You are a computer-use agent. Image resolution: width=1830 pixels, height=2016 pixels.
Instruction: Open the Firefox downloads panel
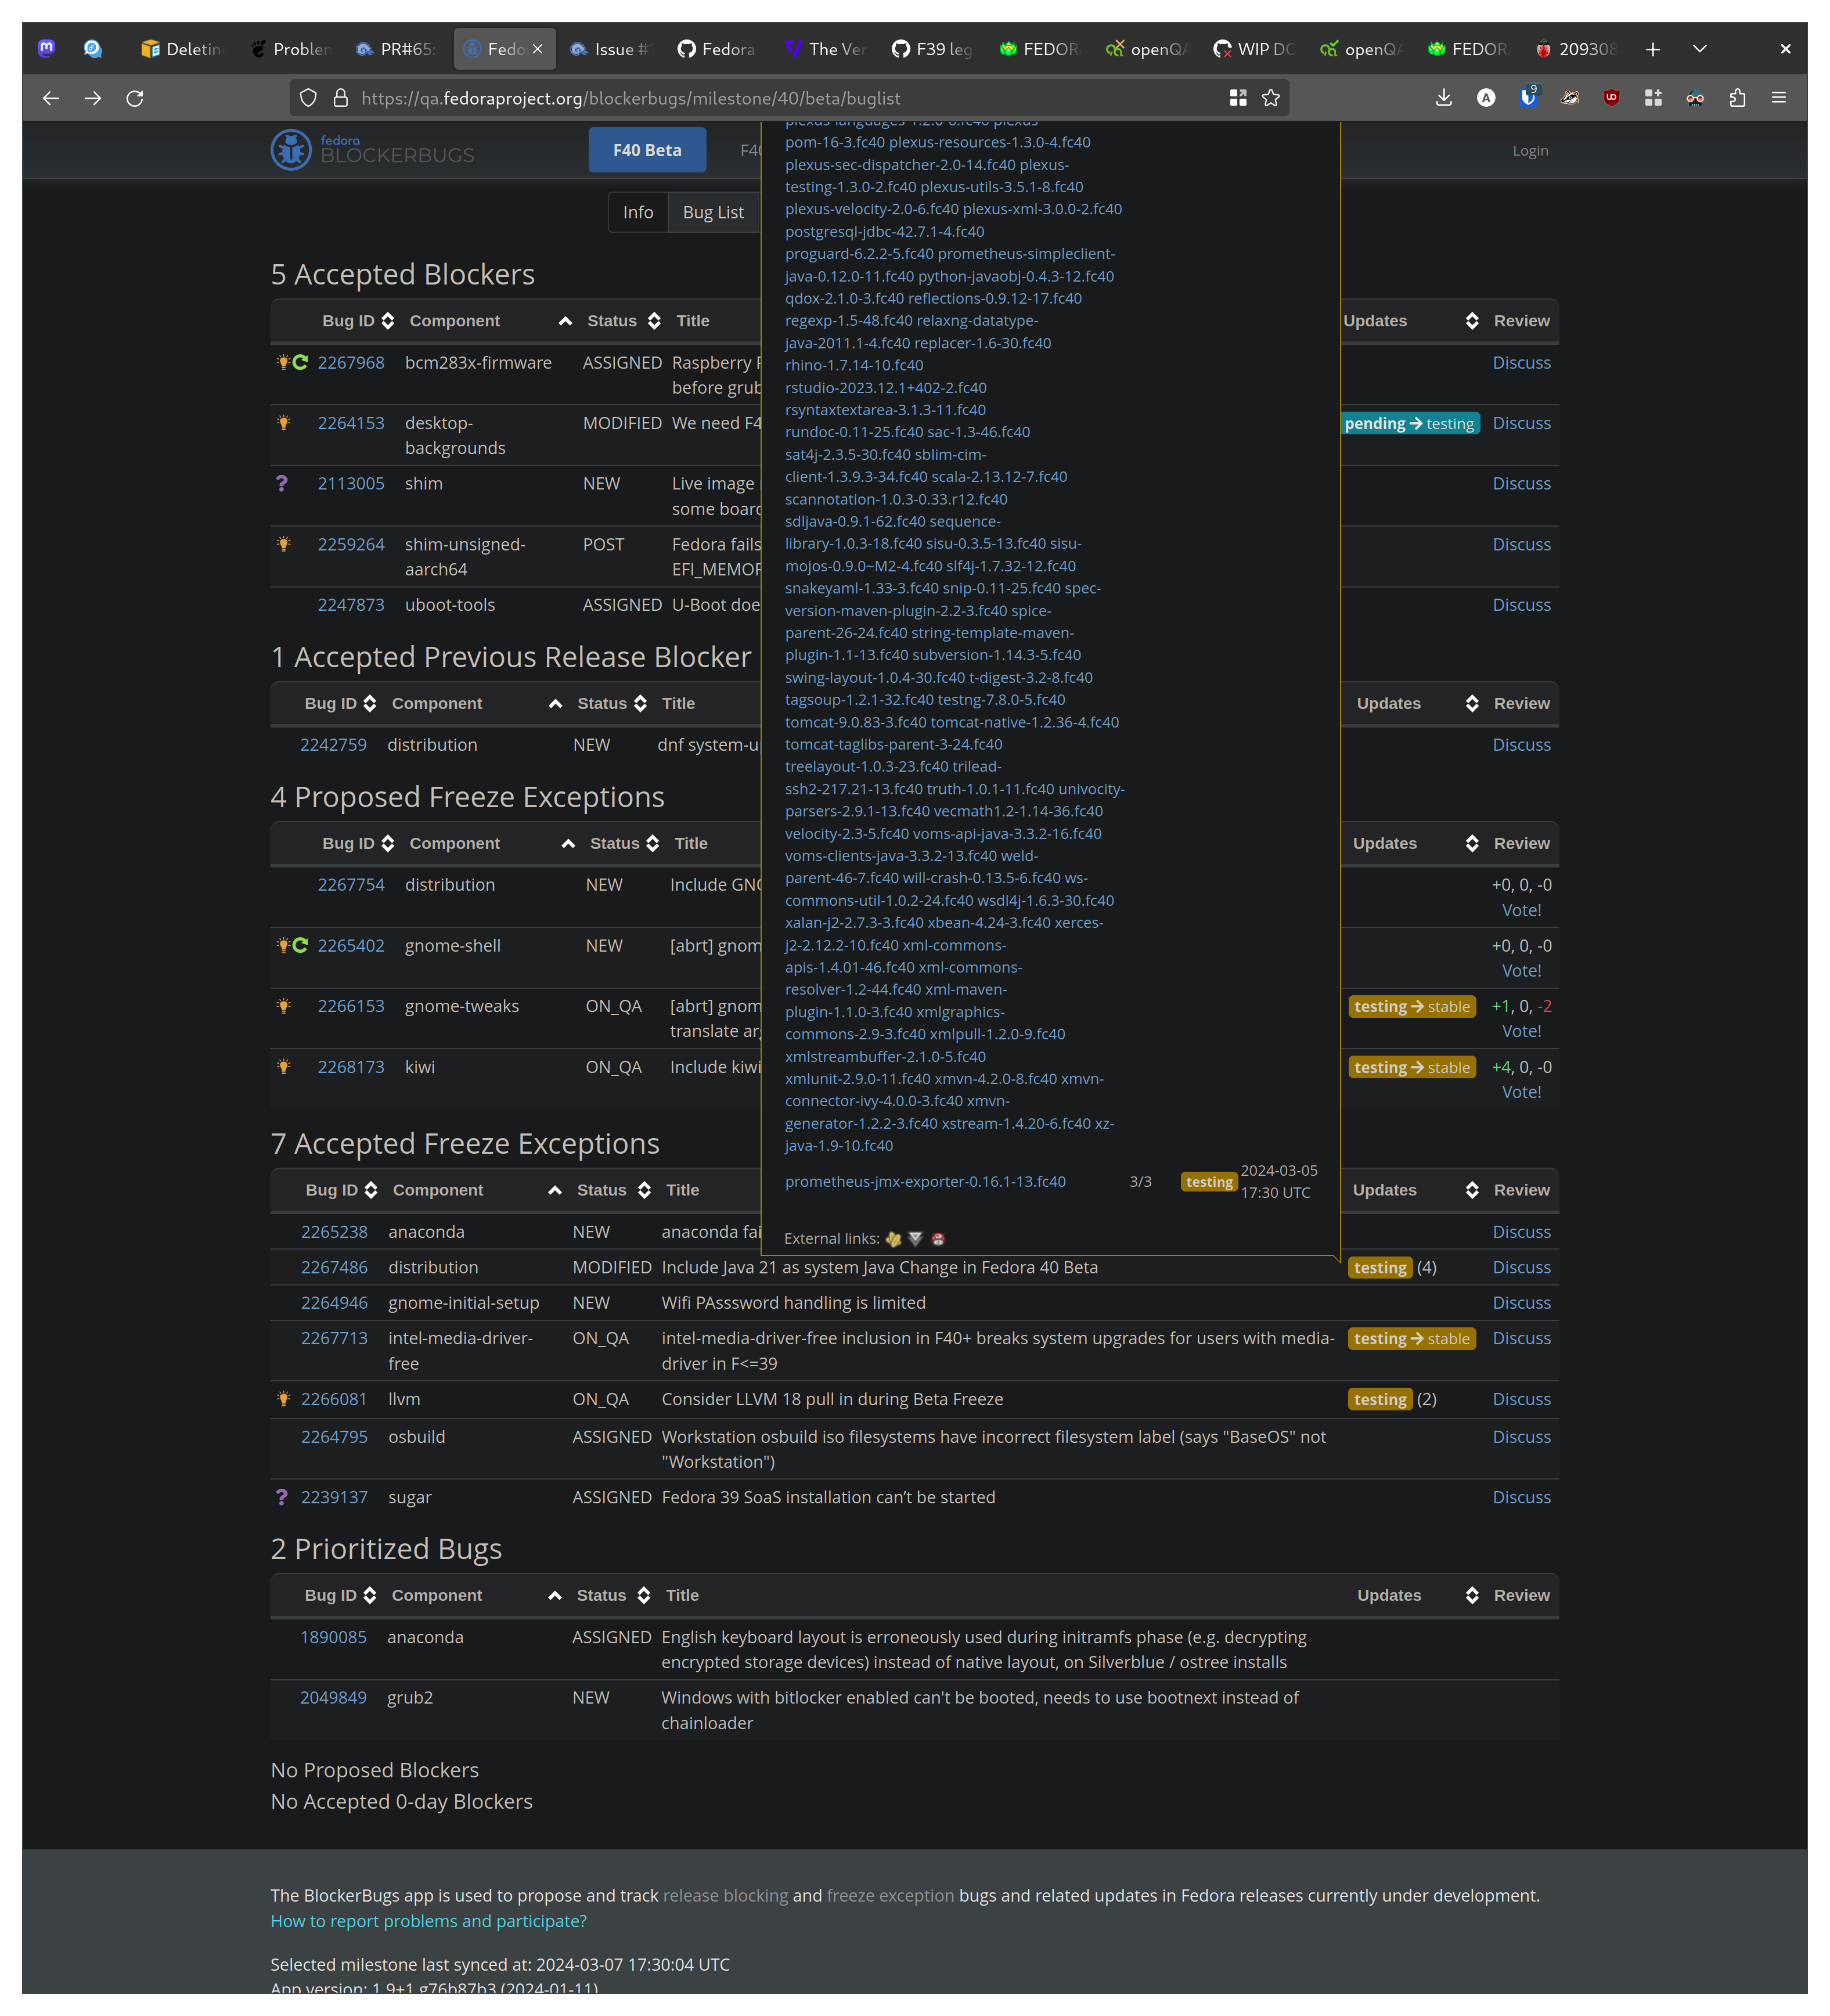click(x=1444, y=98)
